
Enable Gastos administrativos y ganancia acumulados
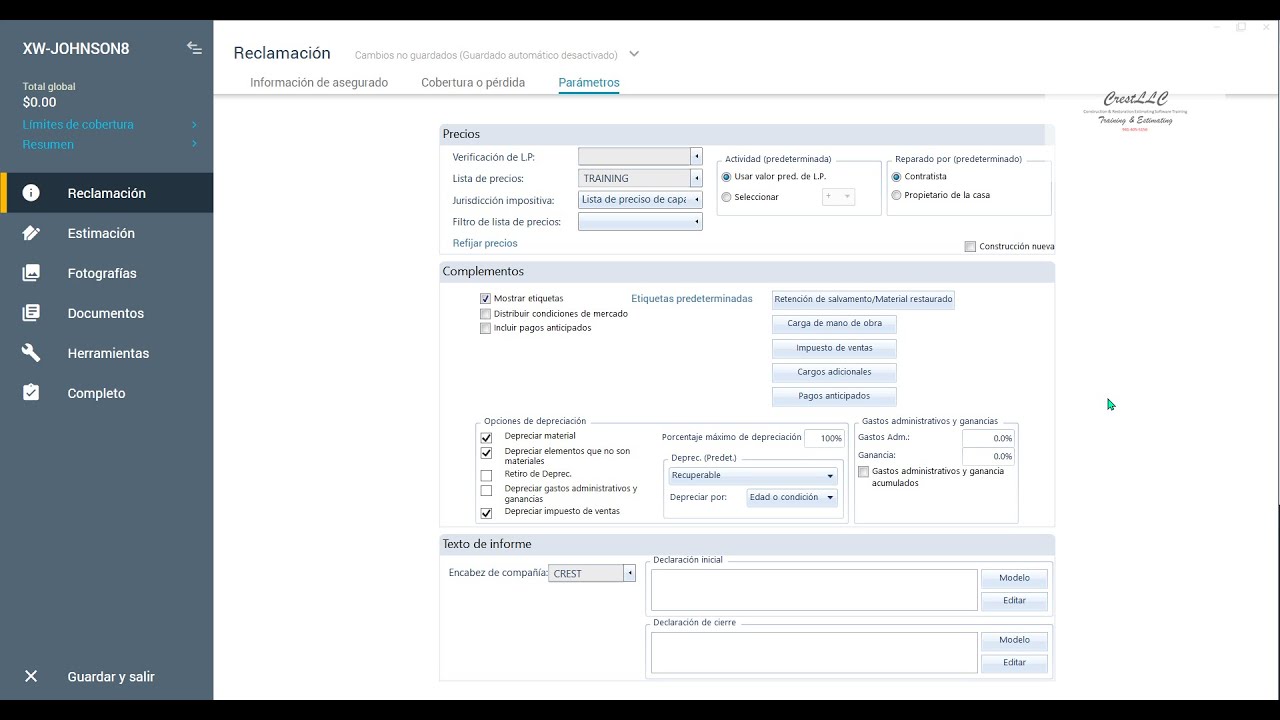(864, 472)
